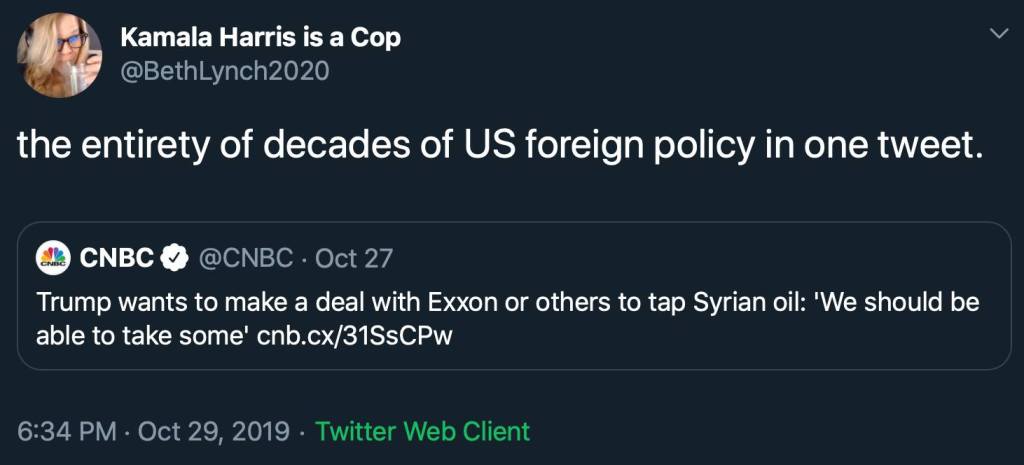Click the @CNBC handle

(x=244, y=259)
